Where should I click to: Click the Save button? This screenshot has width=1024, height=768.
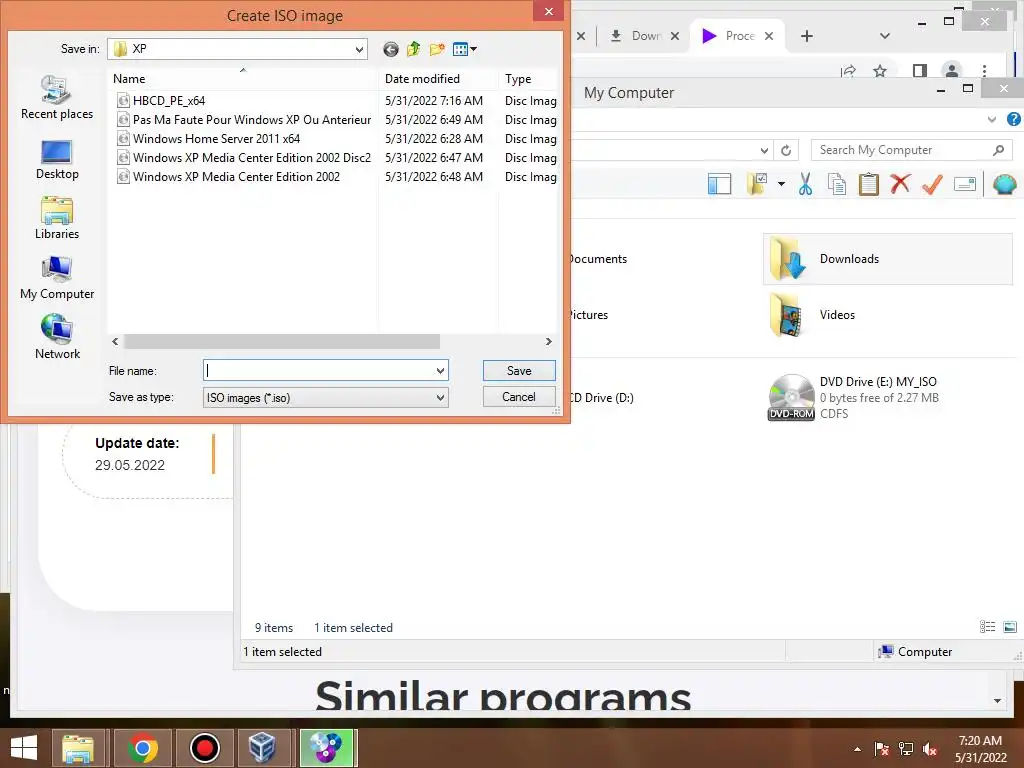tap(519, 371)
